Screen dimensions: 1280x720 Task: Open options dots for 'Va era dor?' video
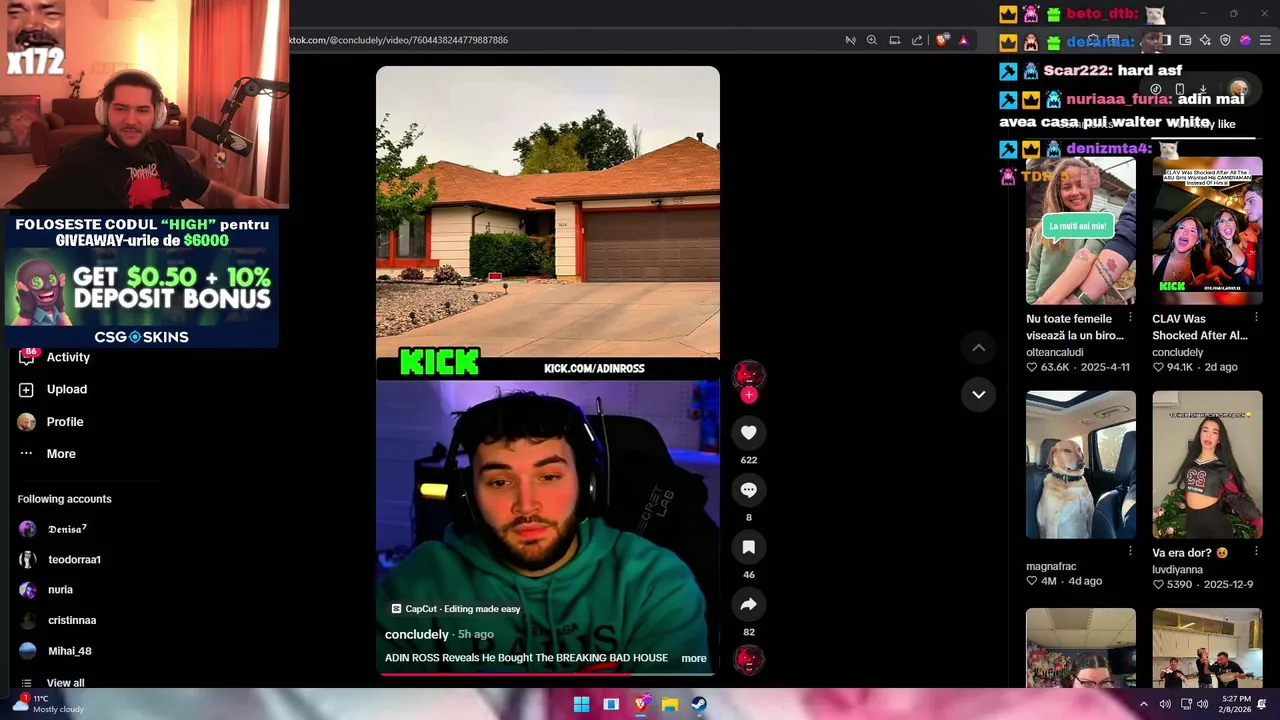pos(1256,551)
